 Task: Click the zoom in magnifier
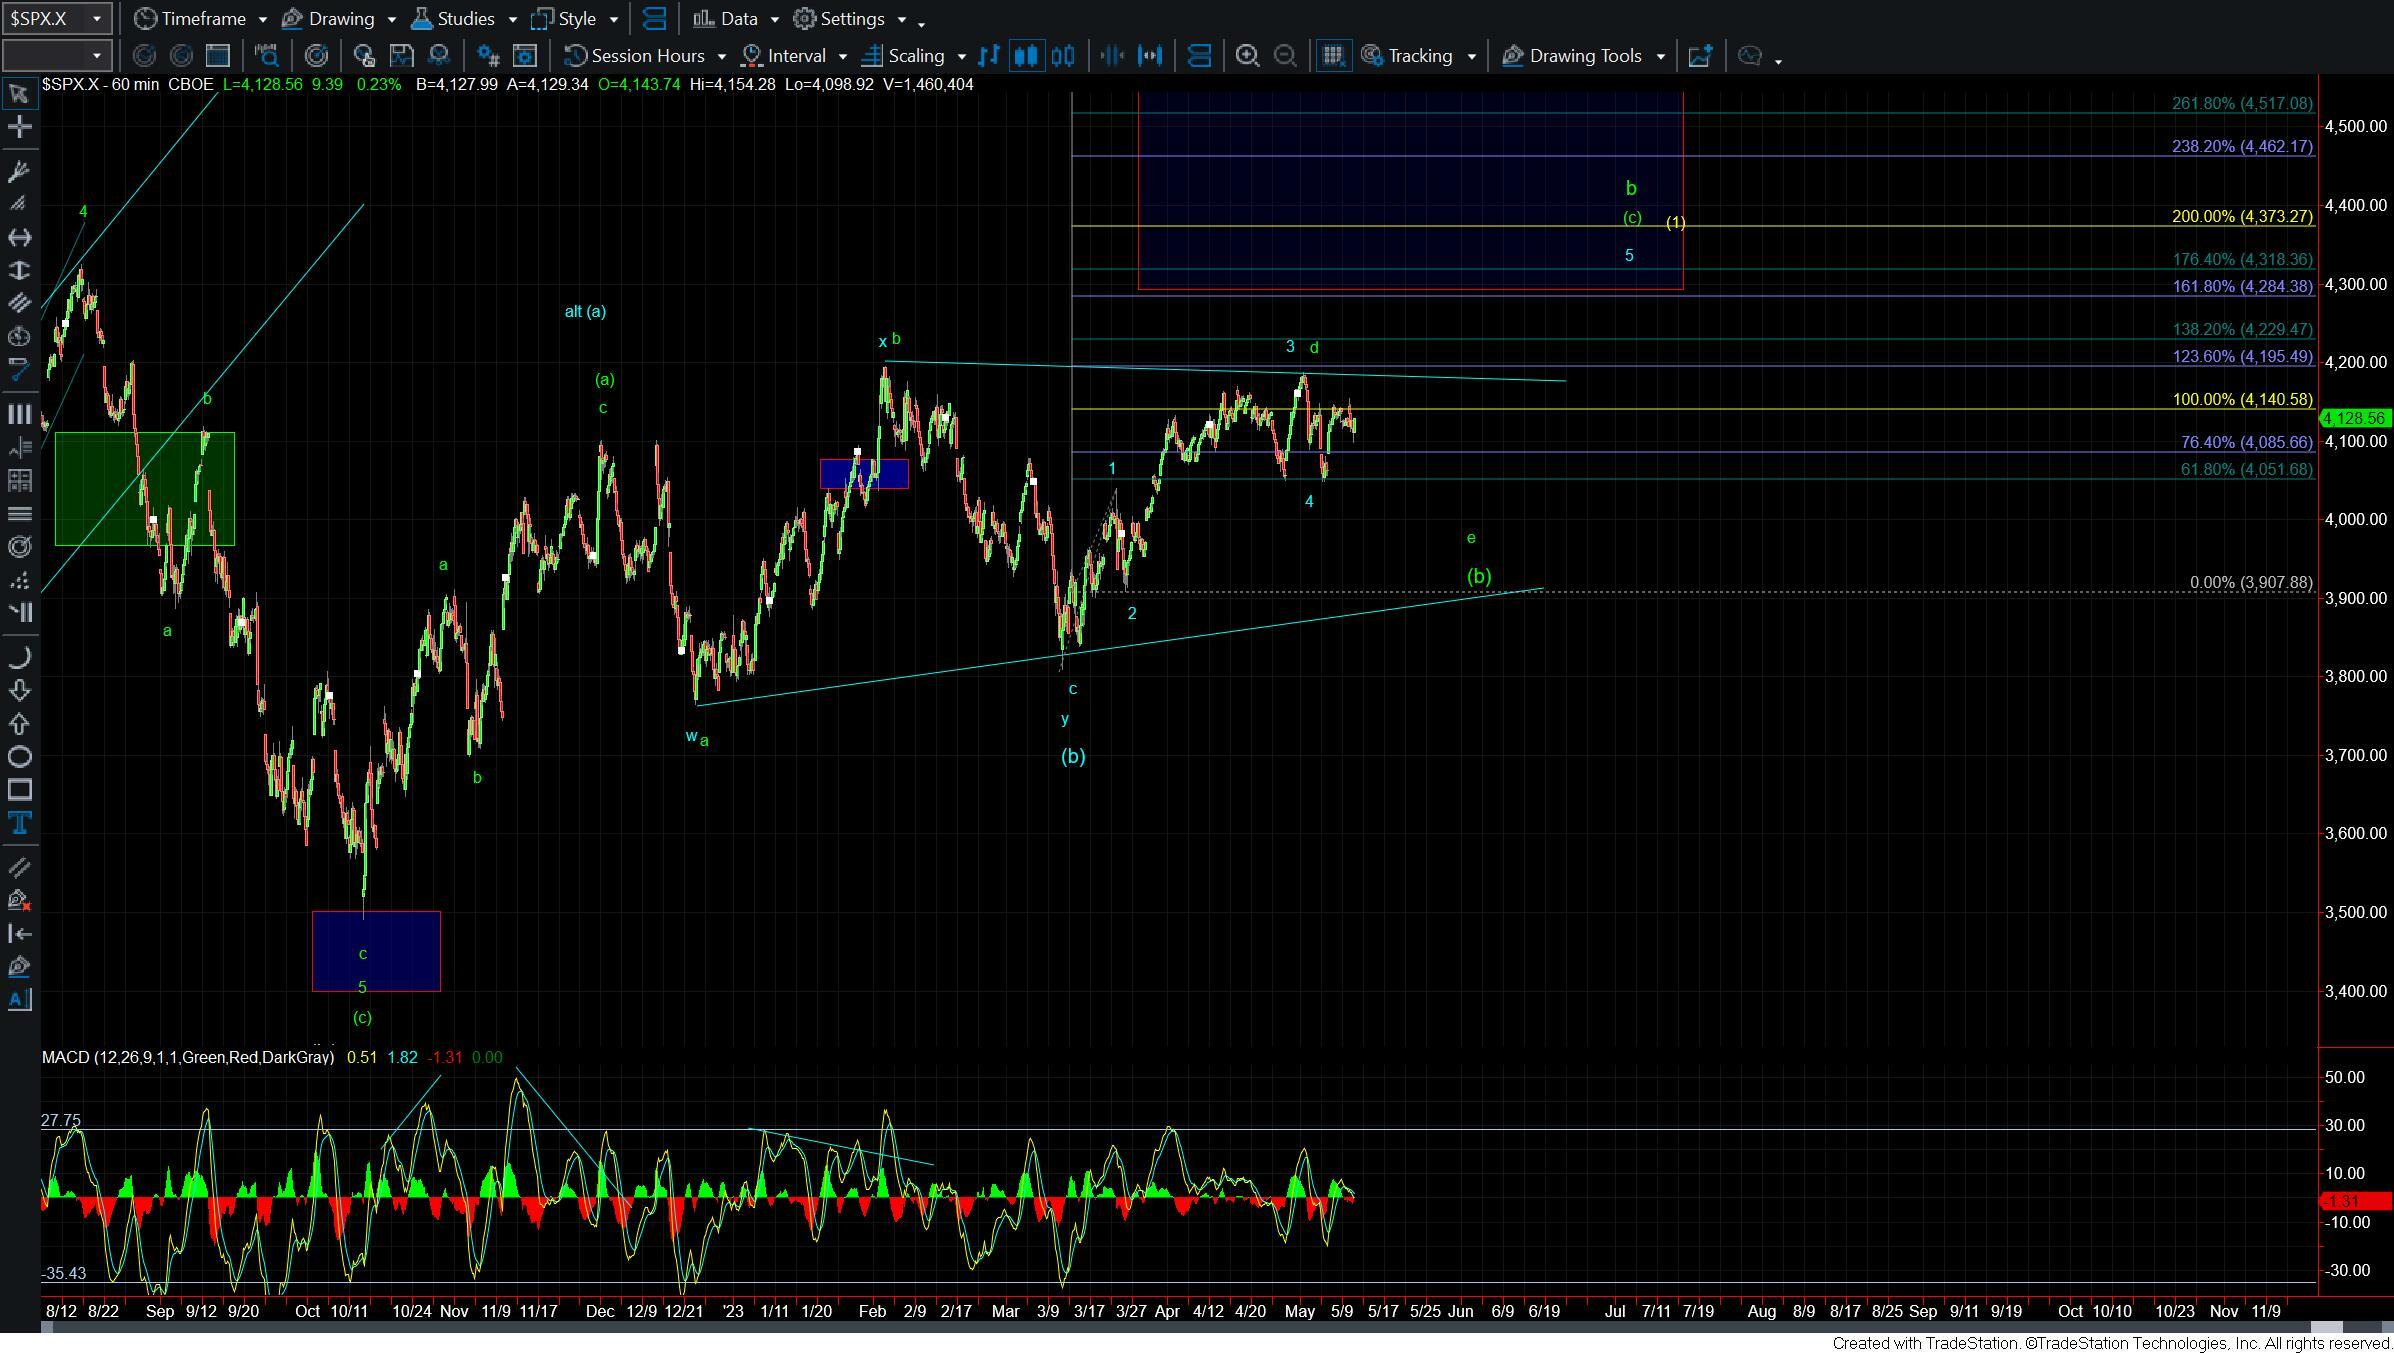tap(1247, 56)
